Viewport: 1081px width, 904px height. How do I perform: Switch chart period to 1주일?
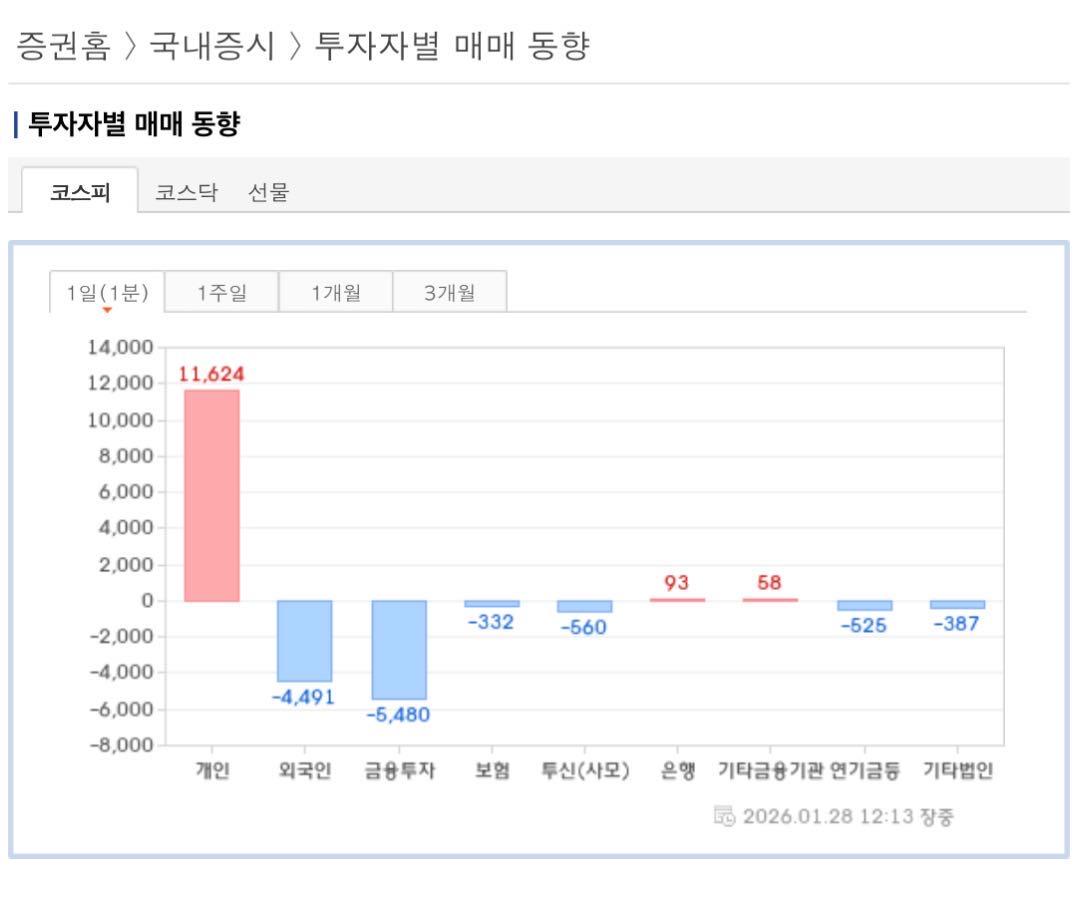221,291
